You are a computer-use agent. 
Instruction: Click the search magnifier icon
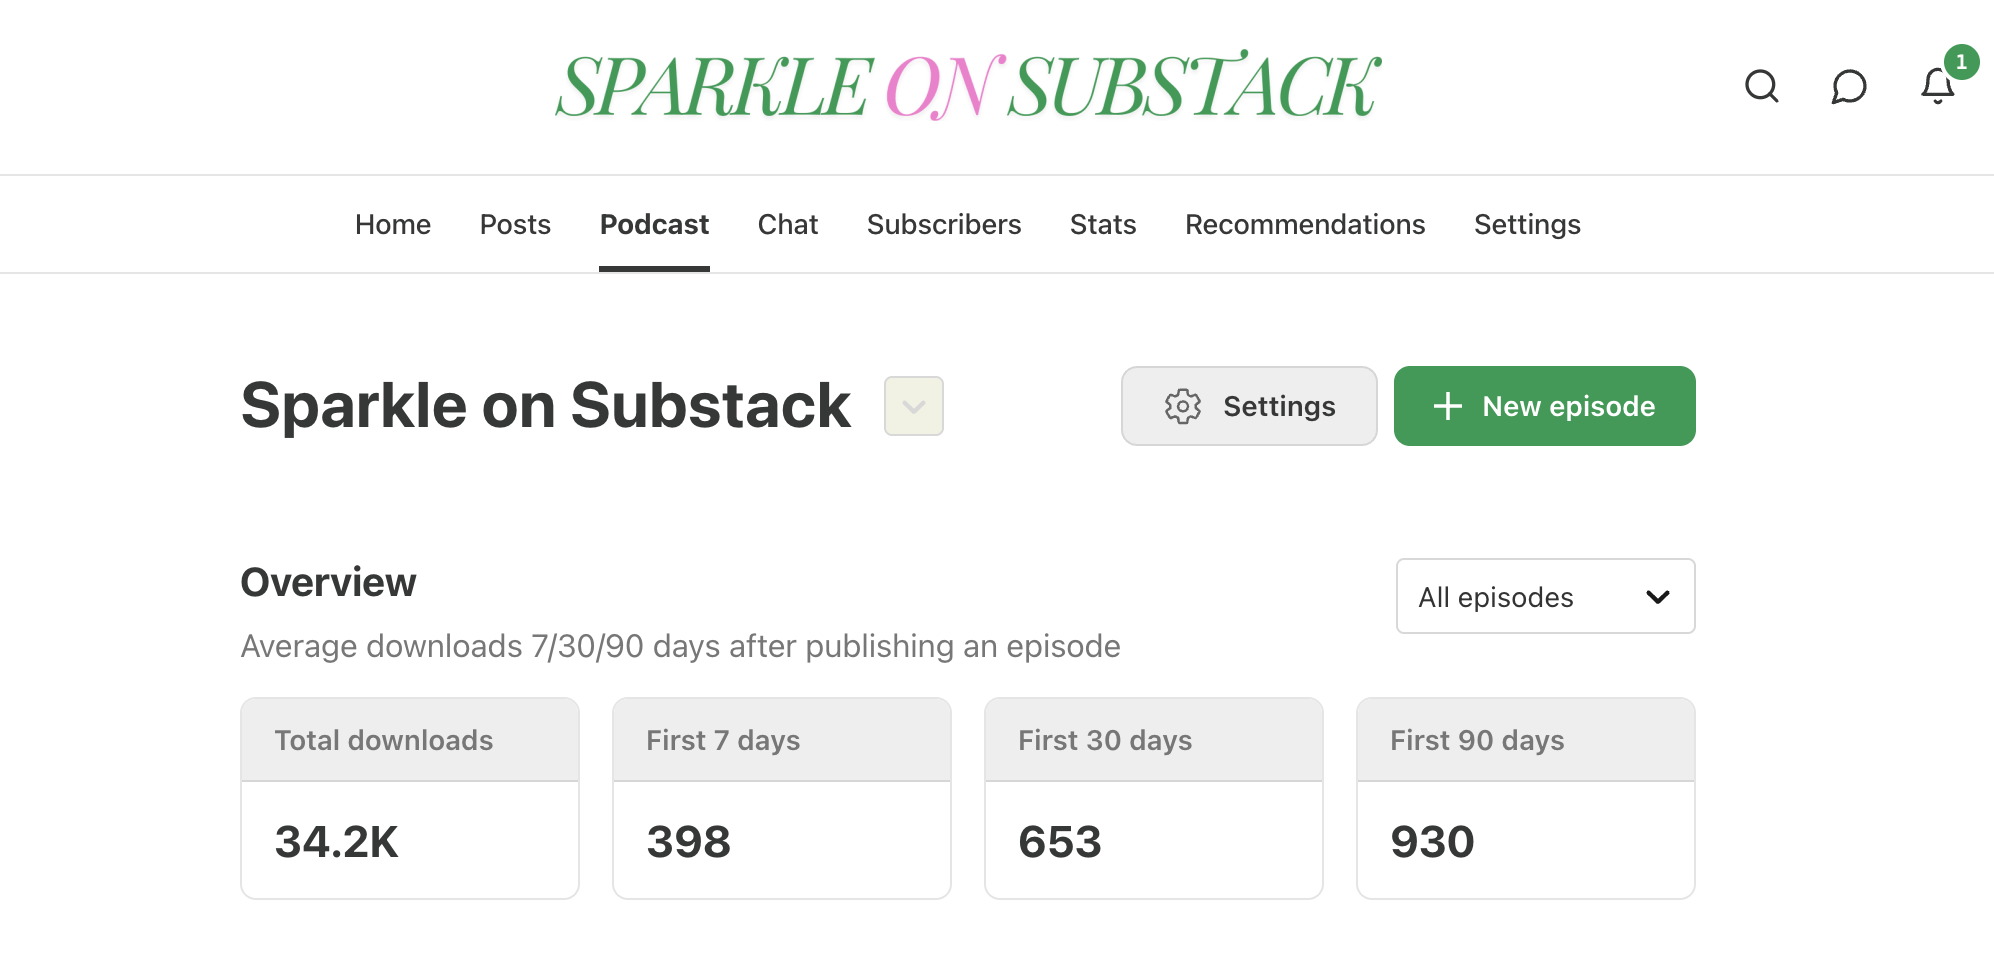pyautogui.click(x=1761, y=86)
